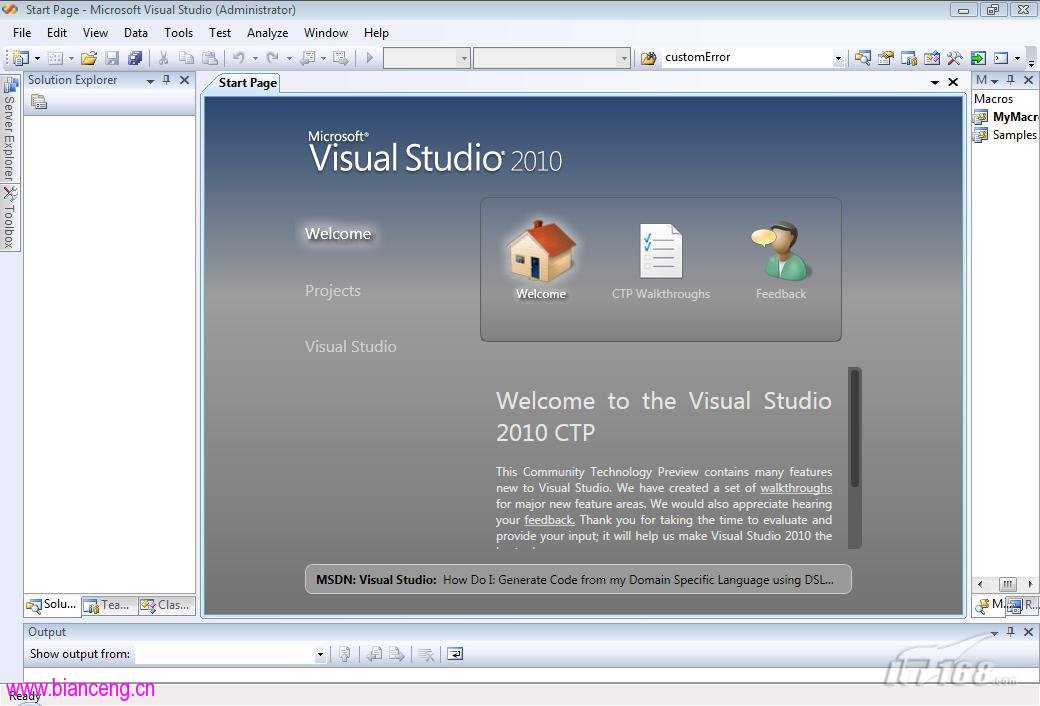Click the Properties icon in Solution Explorer
Viewport: 1040px width, 706px height.
pos(39,102)
